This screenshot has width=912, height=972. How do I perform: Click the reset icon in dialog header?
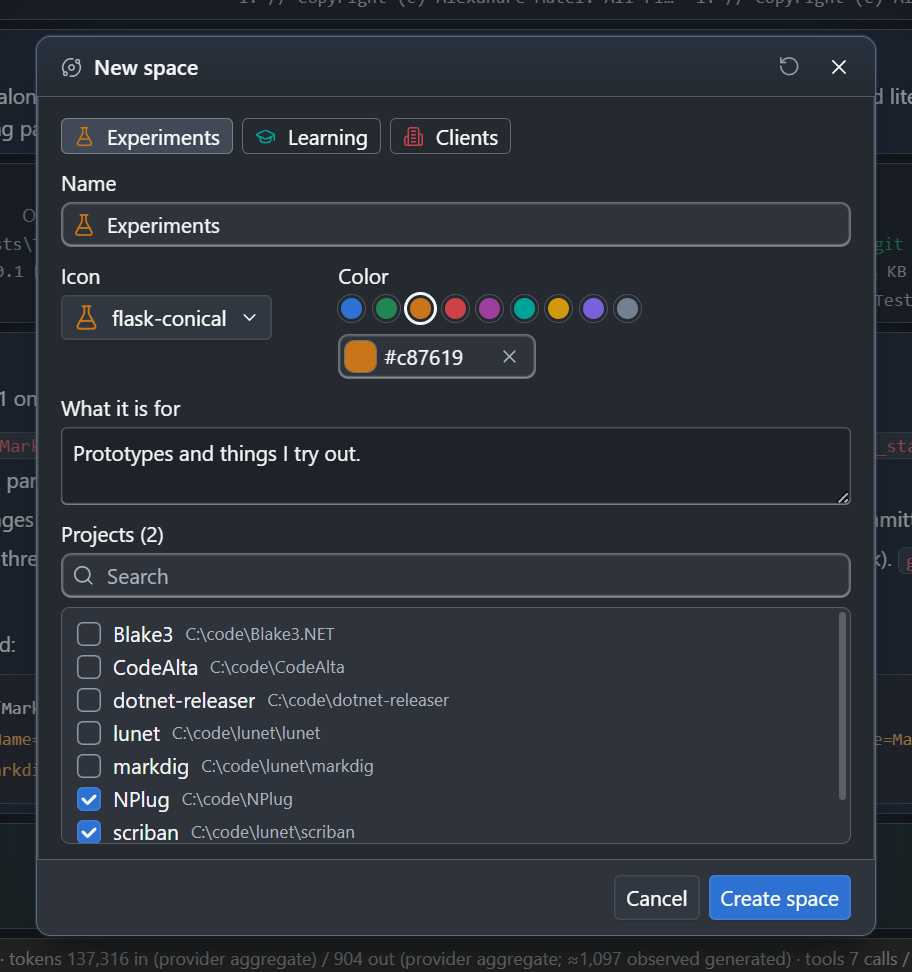[789, 66]
